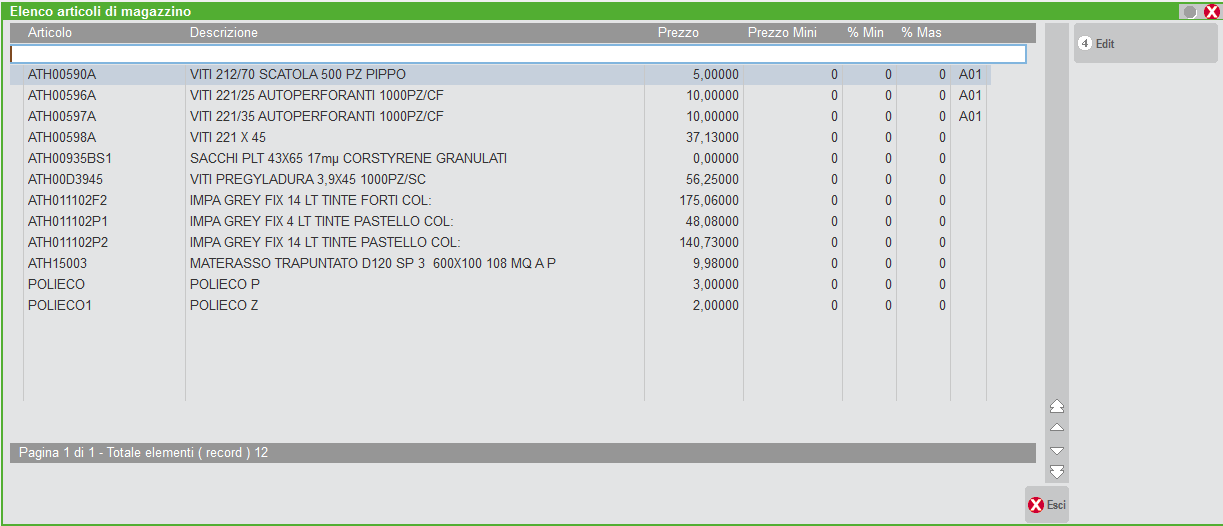Click the gray circle icon in title bar
Image resolution: width=1223 pixels, height=526 pixels.
coord(1190,12)
